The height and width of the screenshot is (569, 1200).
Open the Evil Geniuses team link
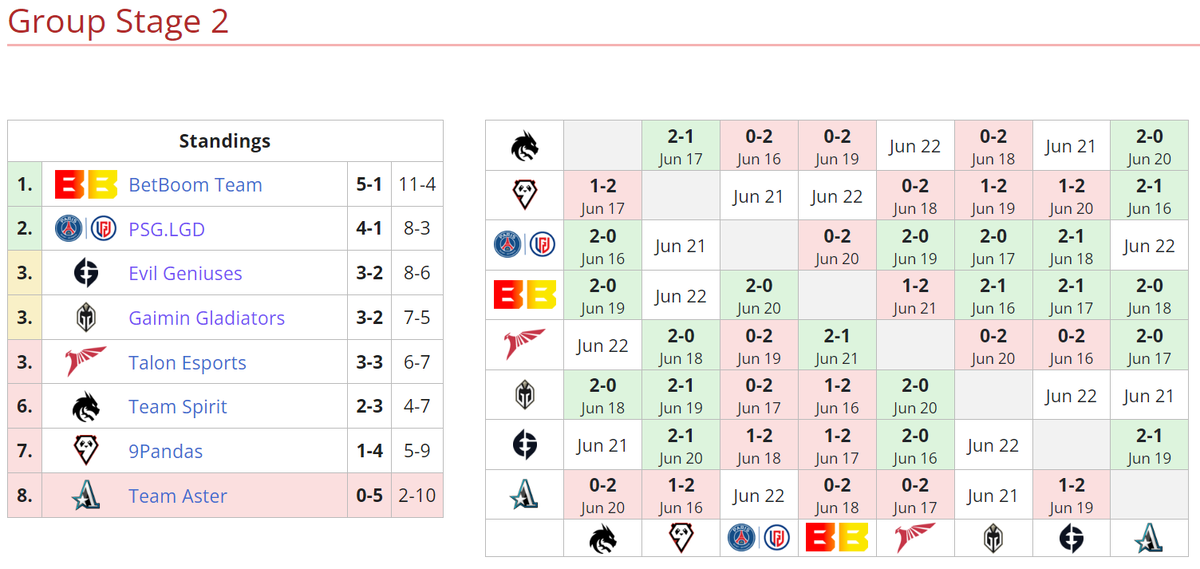(x=185, y=273)
